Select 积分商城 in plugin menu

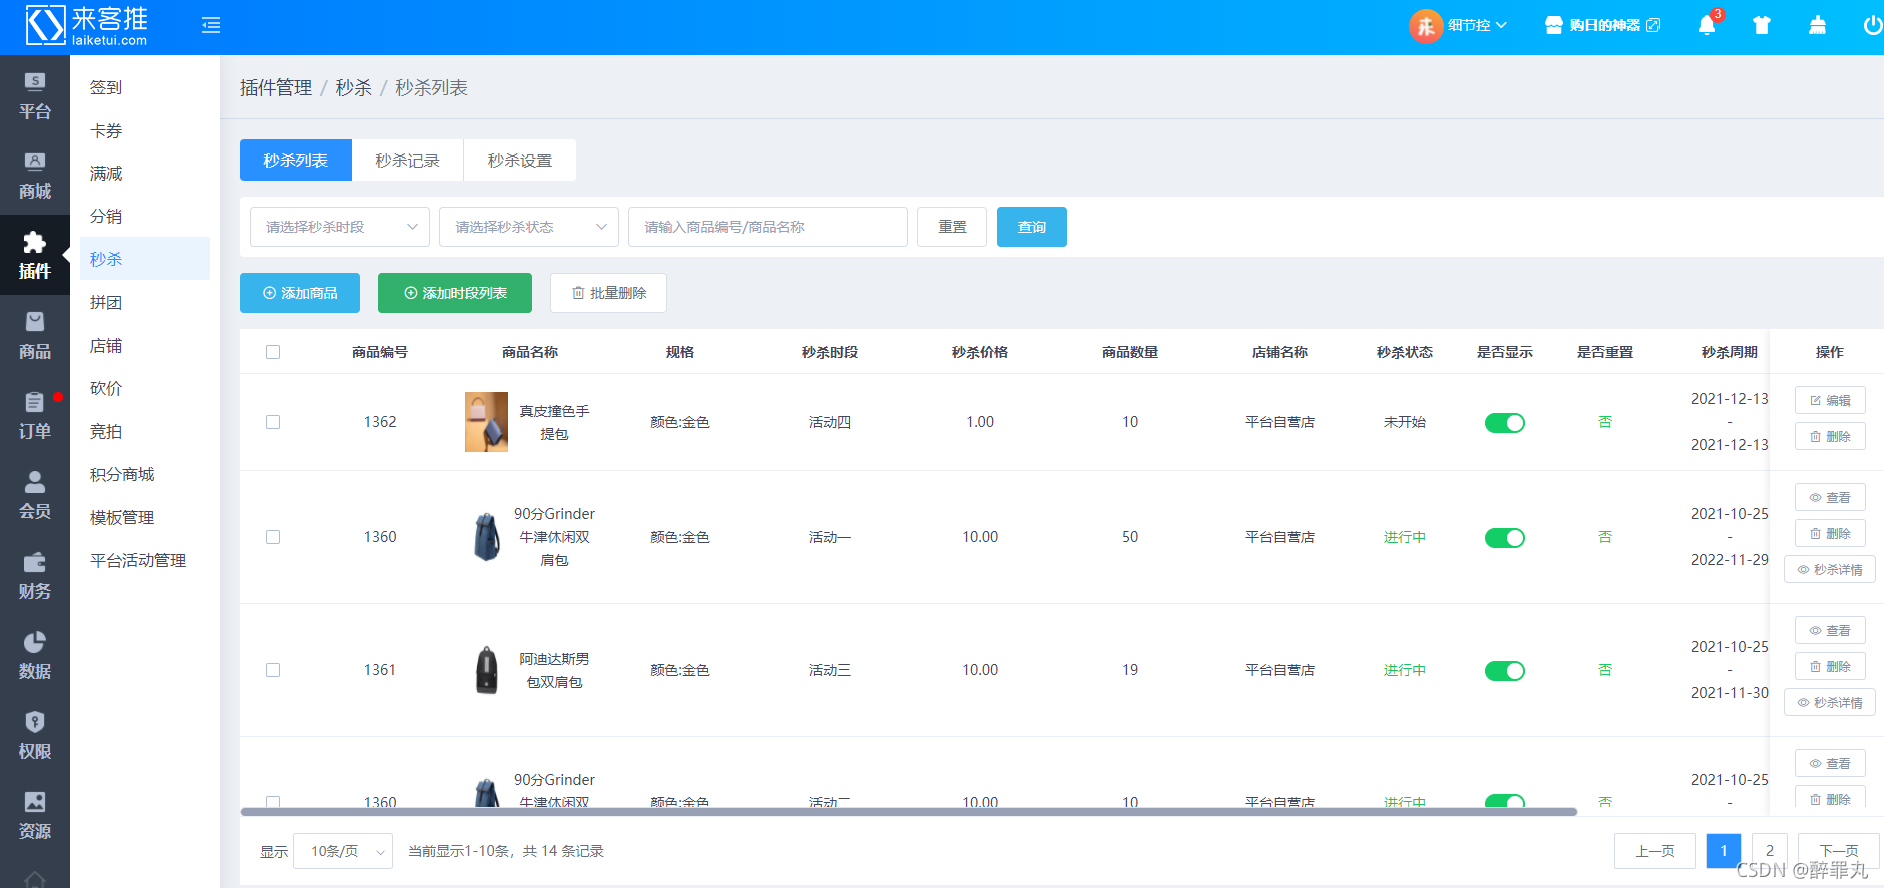pos(145,474)
